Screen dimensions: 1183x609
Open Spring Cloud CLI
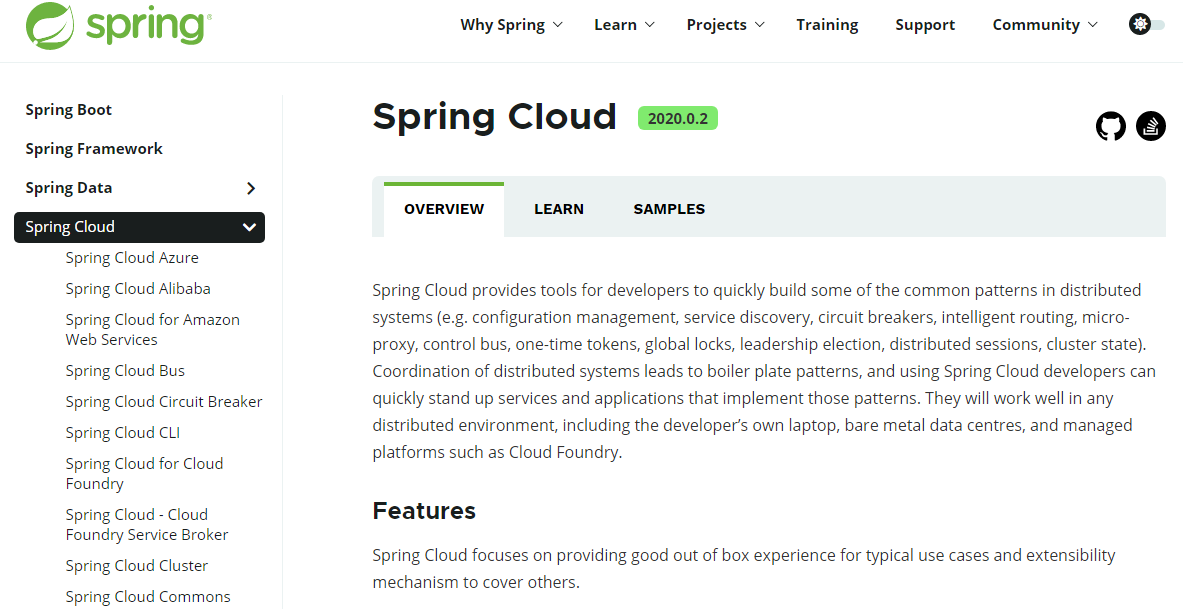click(123, 432)
